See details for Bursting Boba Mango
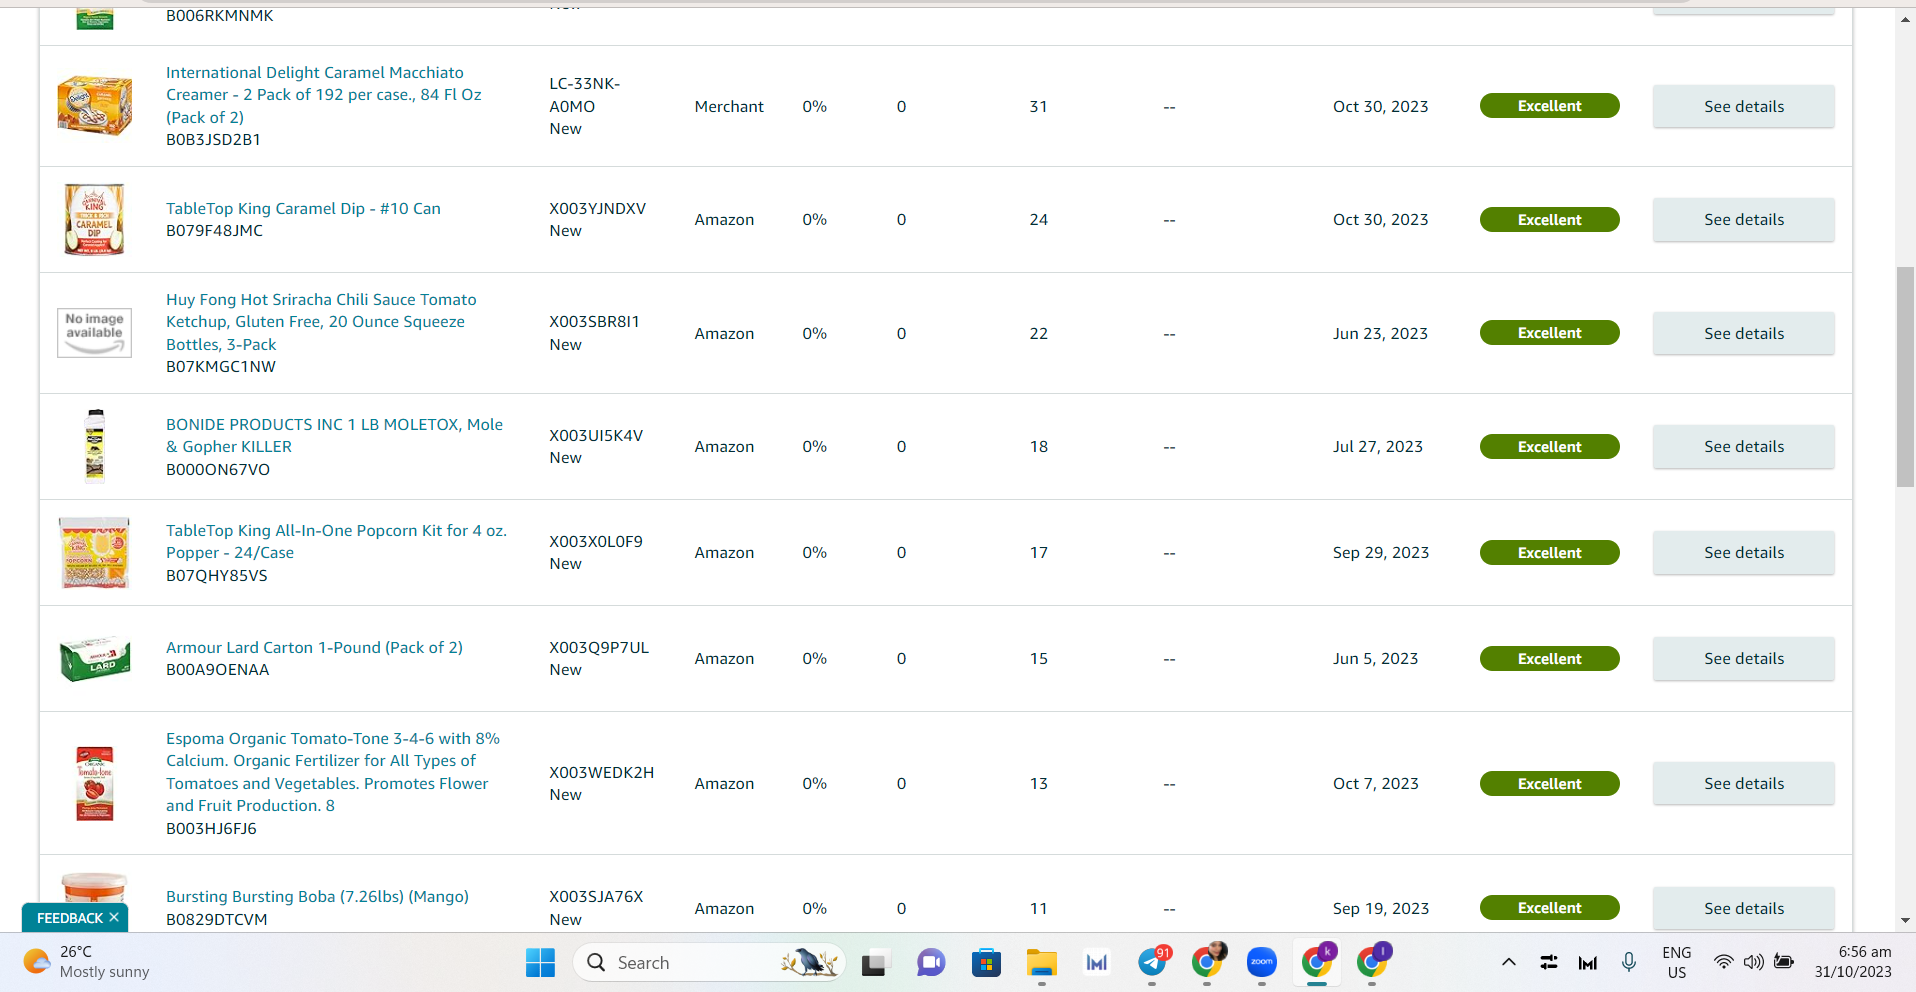Viewport: 1916px width, 992px height. (1744, 908)
